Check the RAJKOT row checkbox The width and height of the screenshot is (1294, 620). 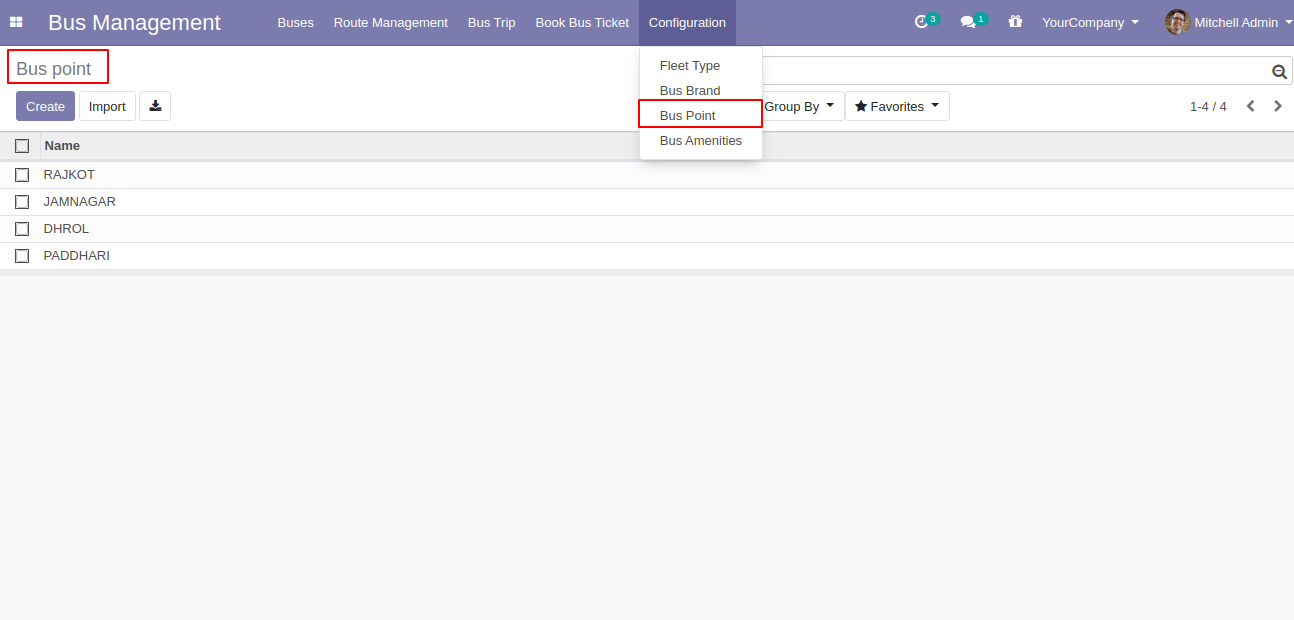22,175
